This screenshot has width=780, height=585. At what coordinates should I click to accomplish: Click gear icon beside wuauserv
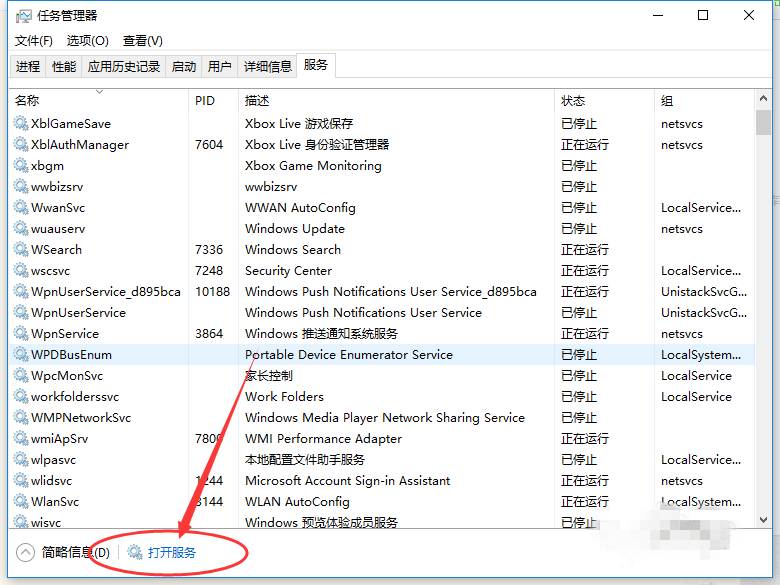pos(21,228)
